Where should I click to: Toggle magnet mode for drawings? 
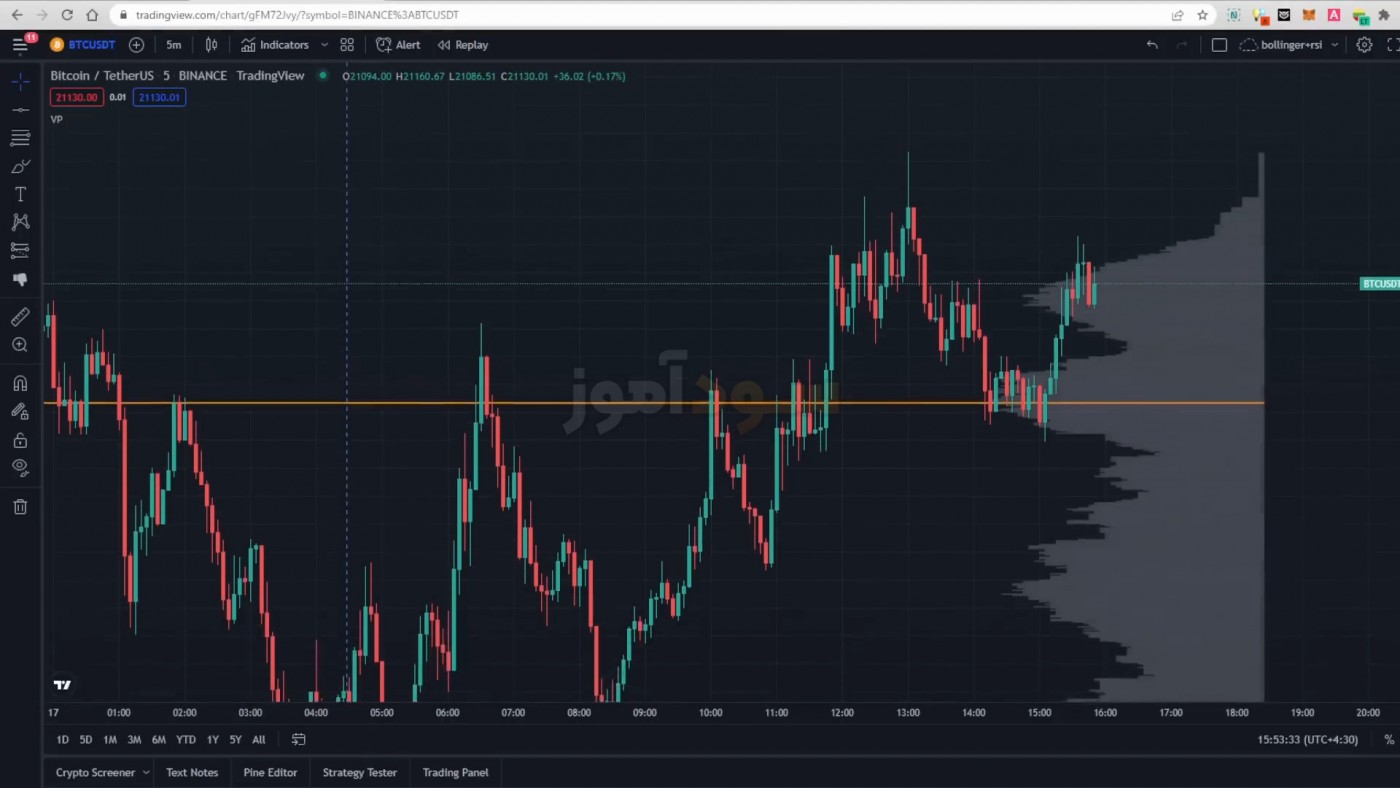tap(20, 383)
